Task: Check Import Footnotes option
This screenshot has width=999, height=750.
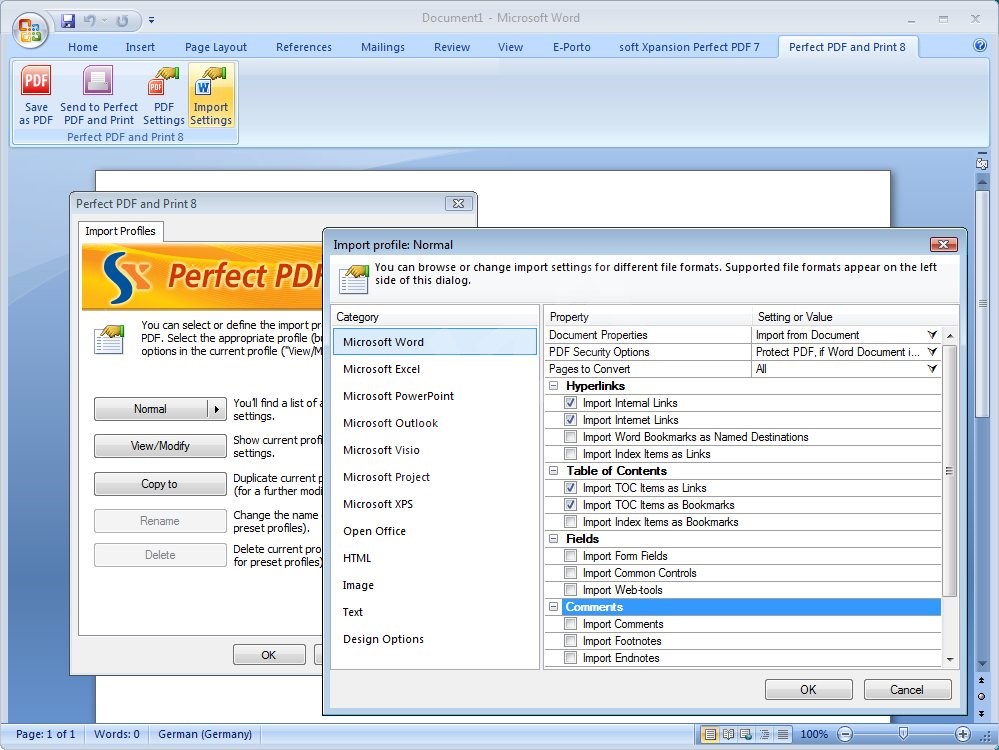Action: tap(570, 641)
